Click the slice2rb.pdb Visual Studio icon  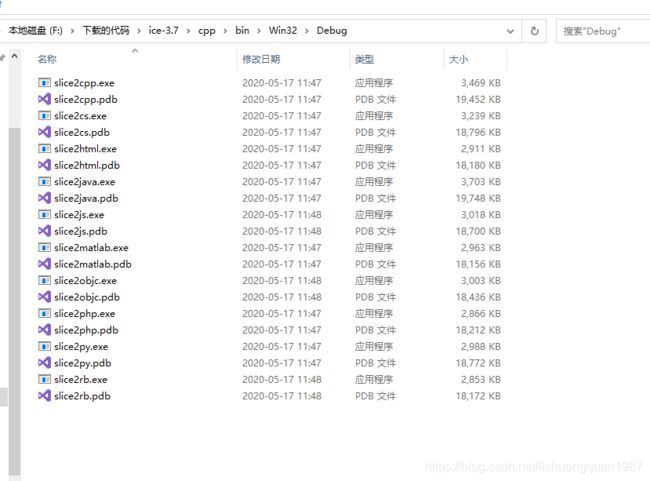[x=44, y=396]
